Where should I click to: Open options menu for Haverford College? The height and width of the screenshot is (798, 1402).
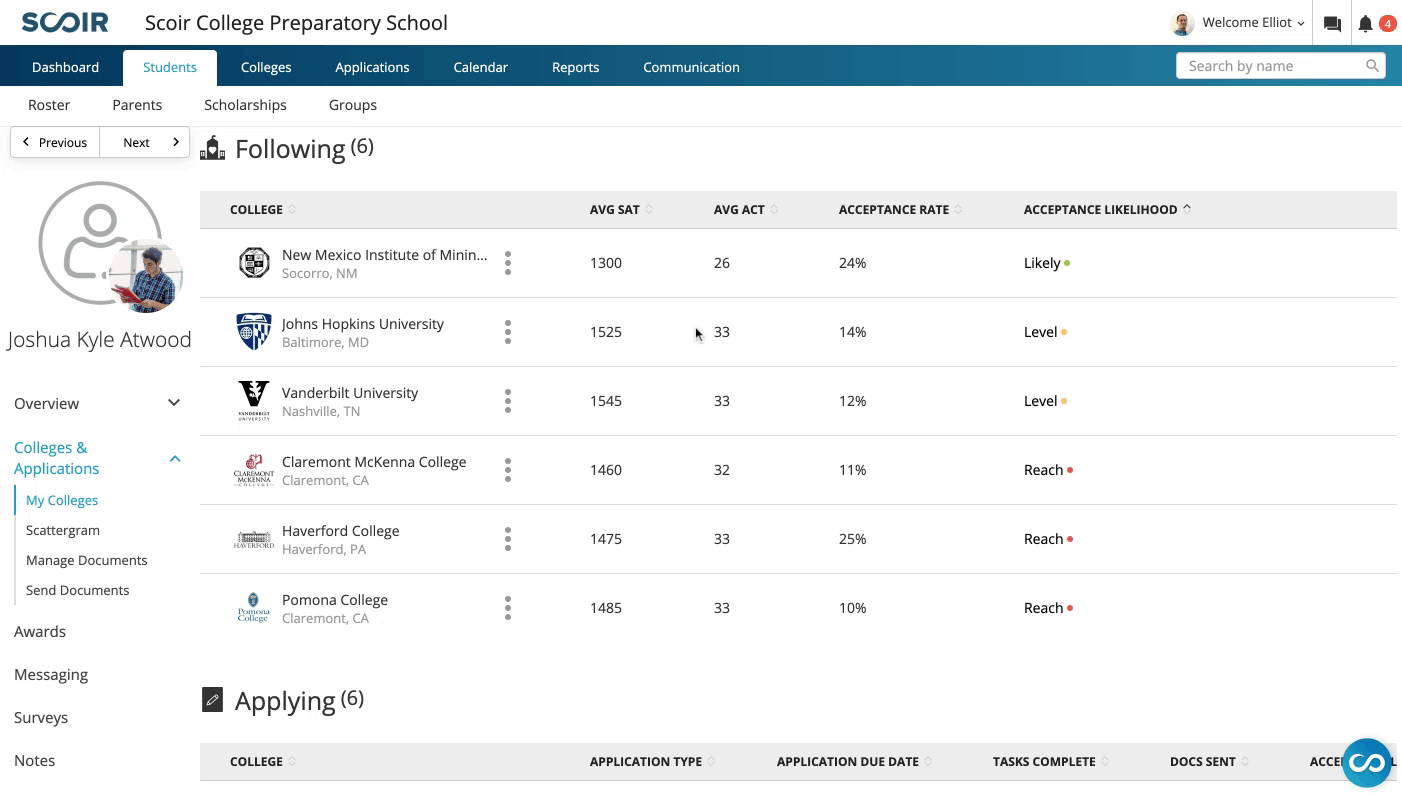pyautogui.click(x=508, y=539)
